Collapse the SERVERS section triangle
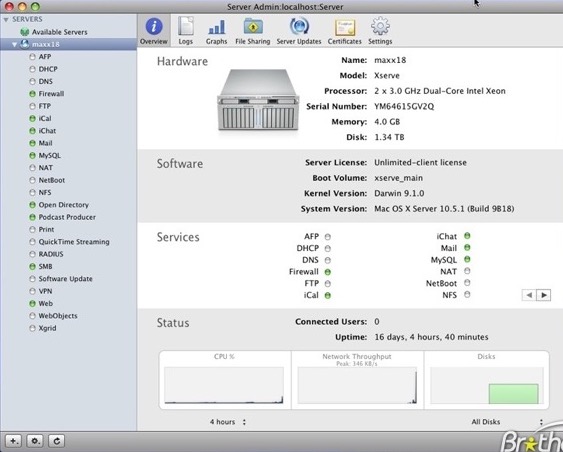 6,19
